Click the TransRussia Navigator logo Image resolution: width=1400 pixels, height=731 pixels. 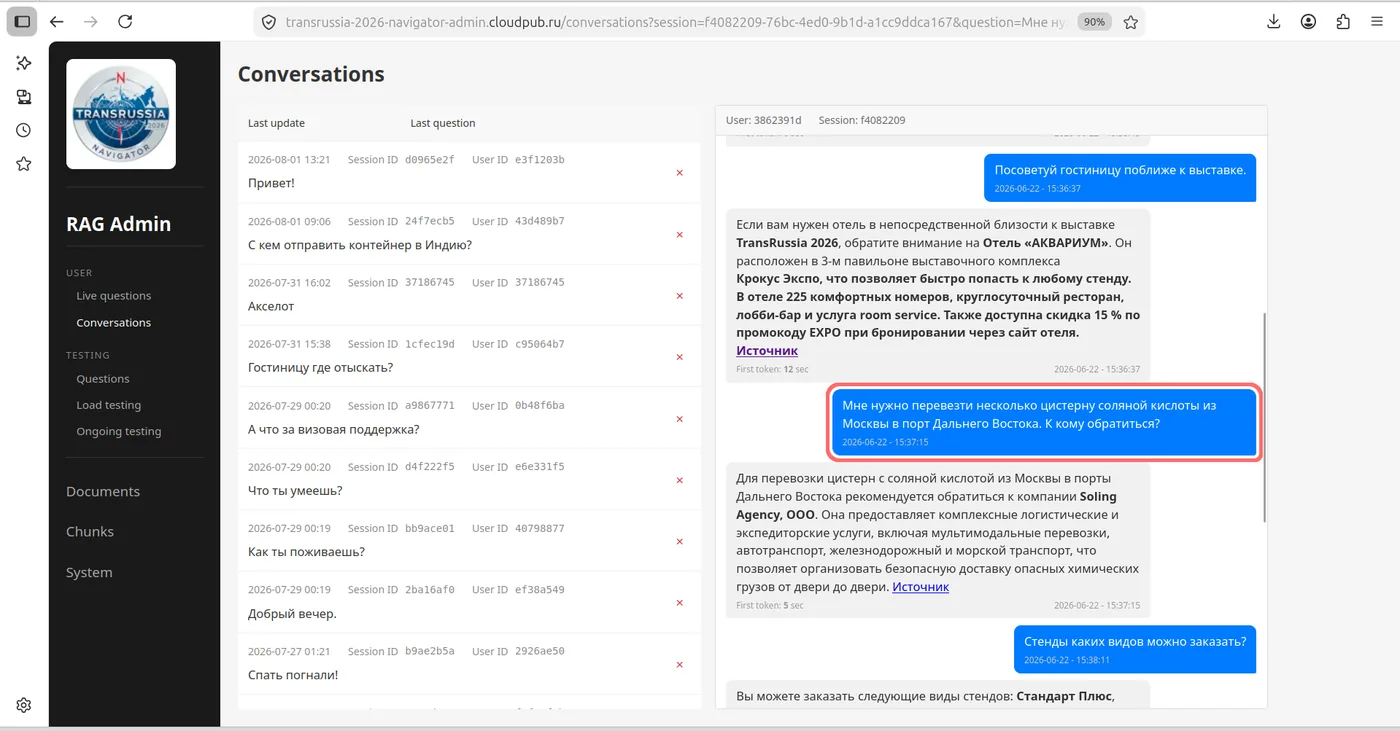[x=121, y=114]
